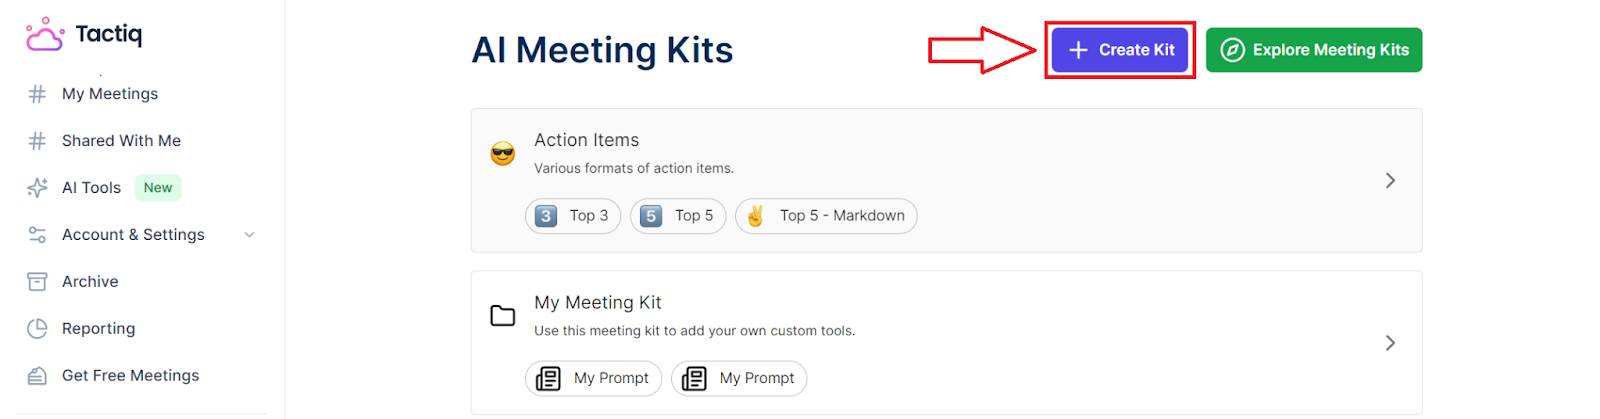1600x419 pixels.
Task: Click the Archive box icon
Action: click(37, 282)
